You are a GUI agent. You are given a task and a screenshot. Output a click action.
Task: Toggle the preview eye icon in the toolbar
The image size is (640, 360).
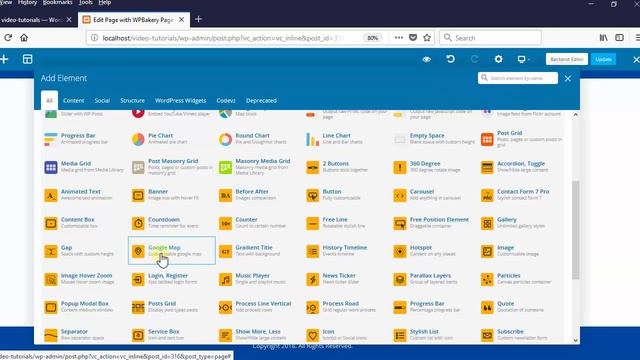point(427,59)
